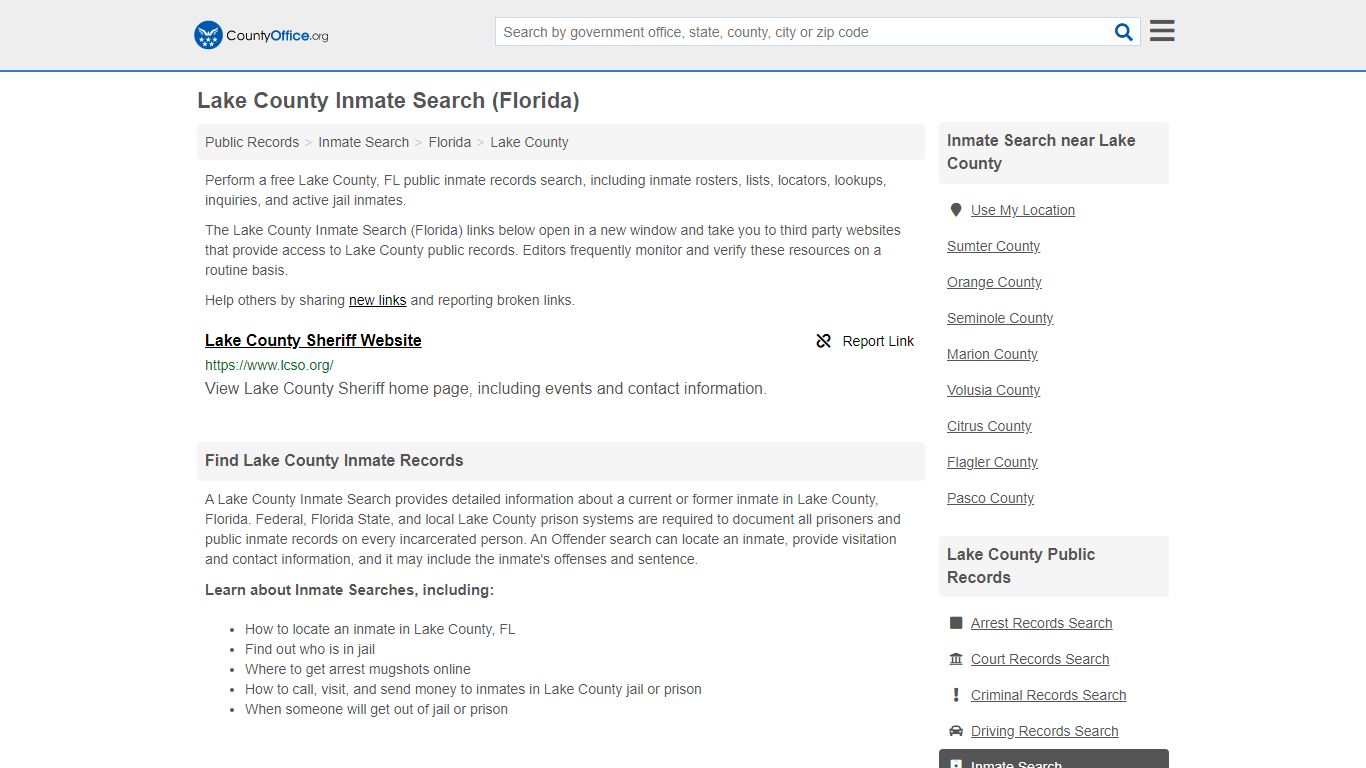Click 'Find out who is in jail' item
1366x768 pixels.
click(x=310, y=649)
